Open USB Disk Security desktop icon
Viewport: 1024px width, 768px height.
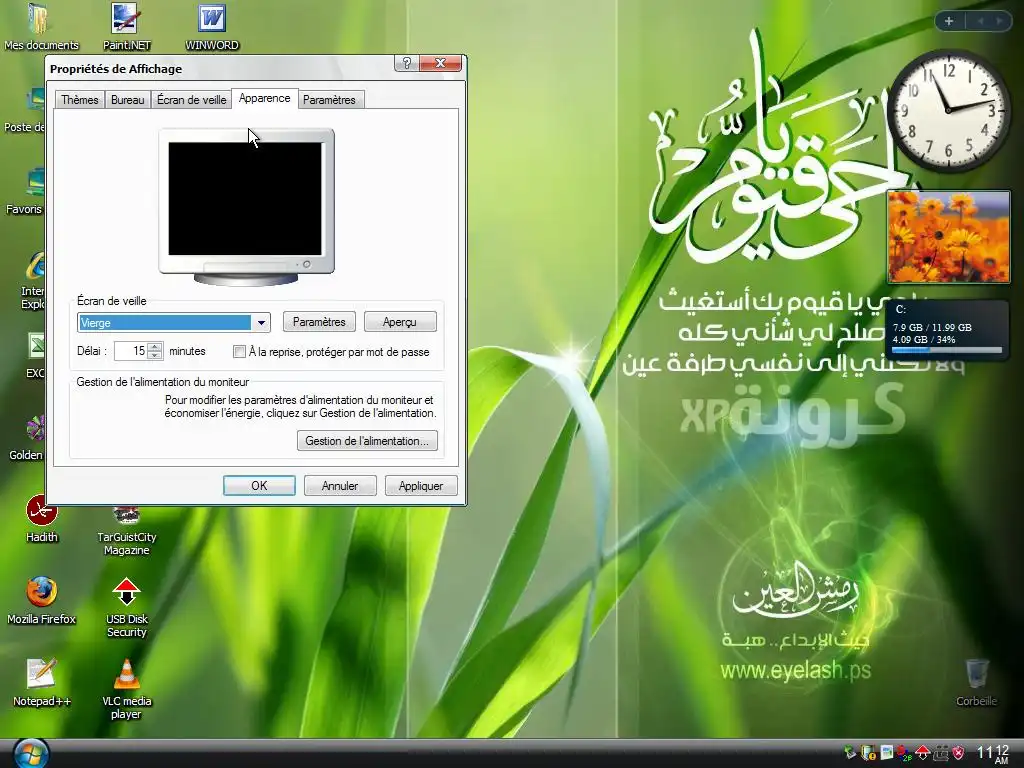tap(127, 607)
